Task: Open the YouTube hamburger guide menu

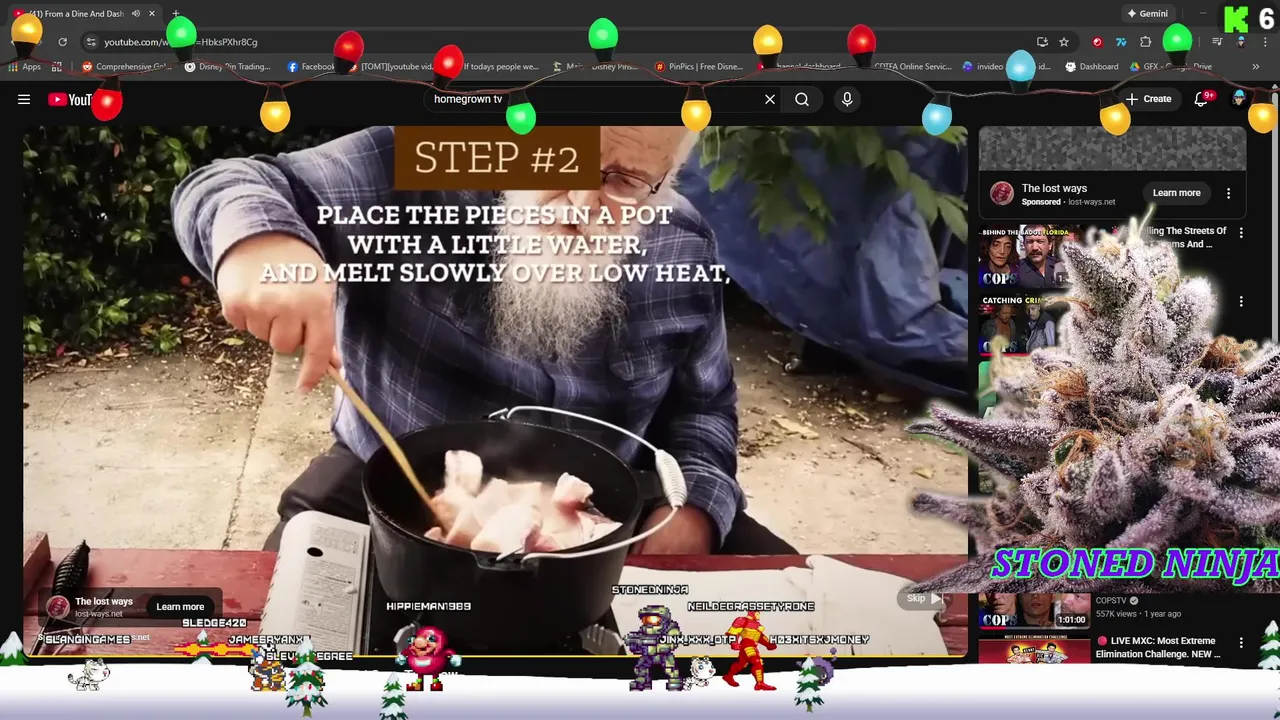Action: pos(24,99)
